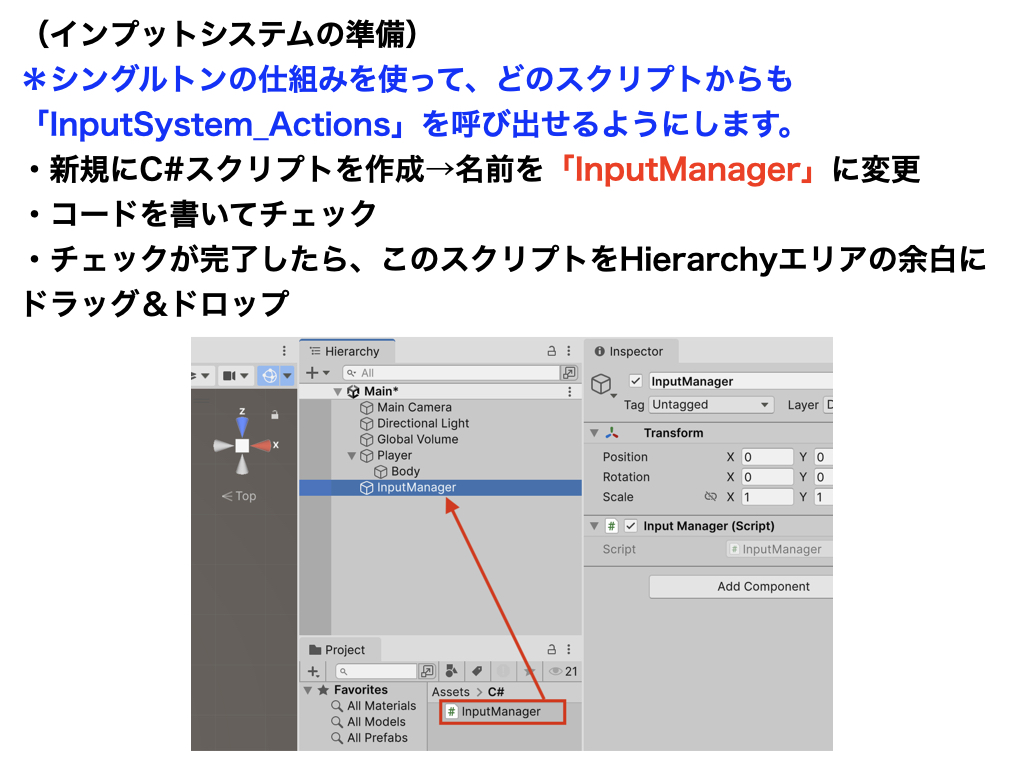Open the Project search-in-window icon

(428, 671)
